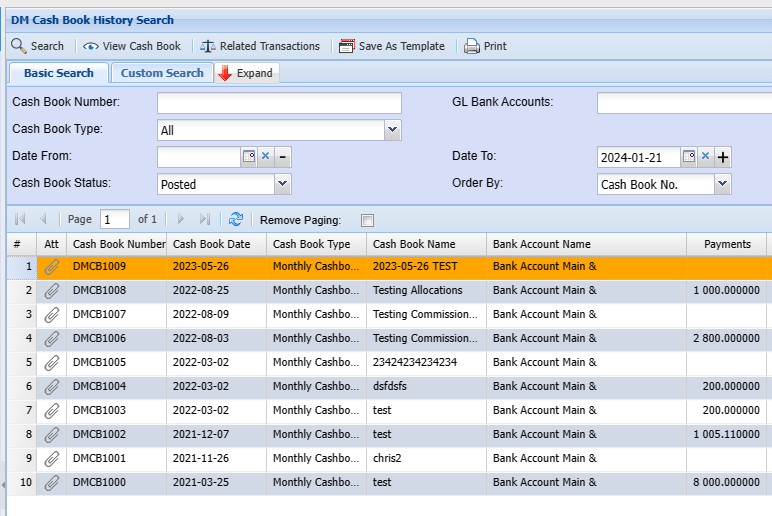Image resolution: width=772 pixels, height=516 pixels.
Task: Click the Print toolbar icon
Action: [472, 46]
